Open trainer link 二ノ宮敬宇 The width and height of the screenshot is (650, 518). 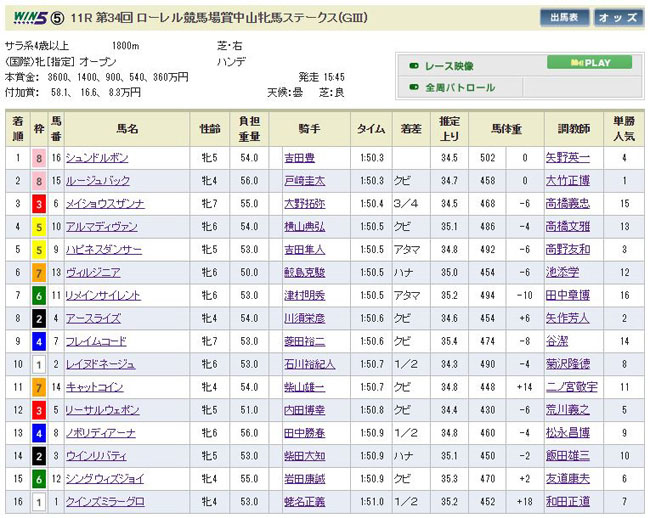pos(571,388)
